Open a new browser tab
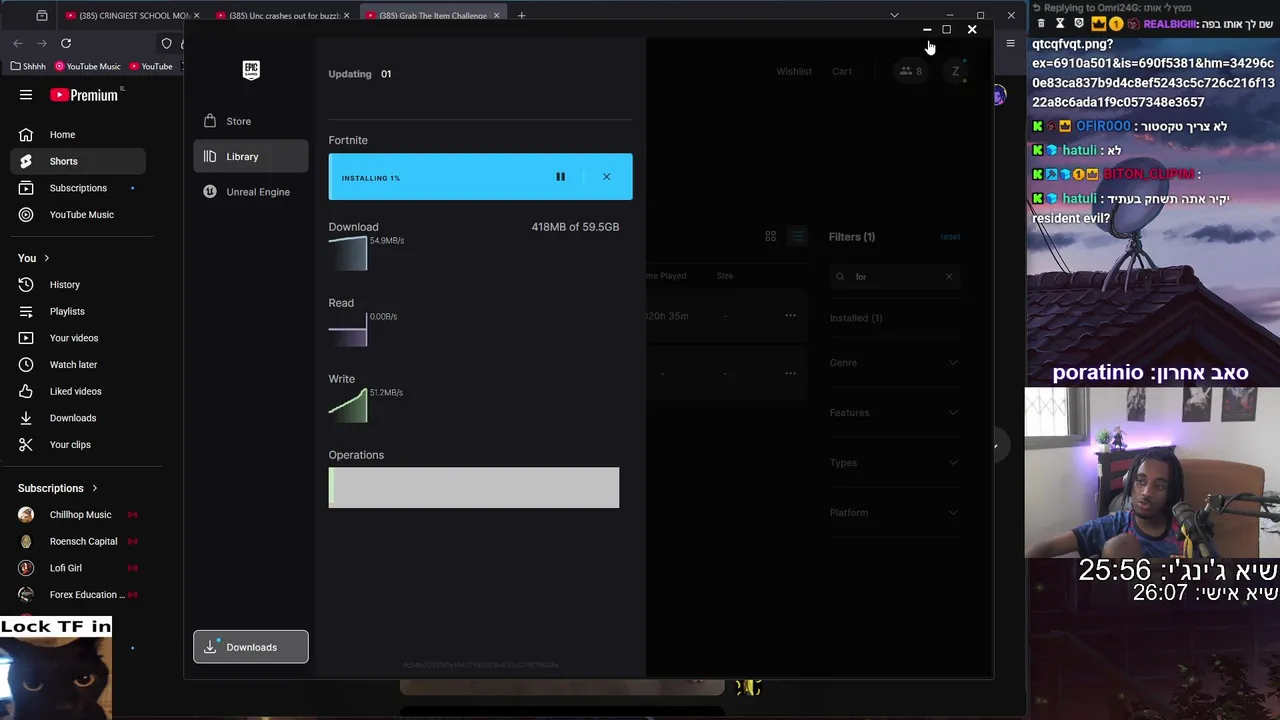The height and width of the screenshot is (720, 1280). click(x=521, y=16)
